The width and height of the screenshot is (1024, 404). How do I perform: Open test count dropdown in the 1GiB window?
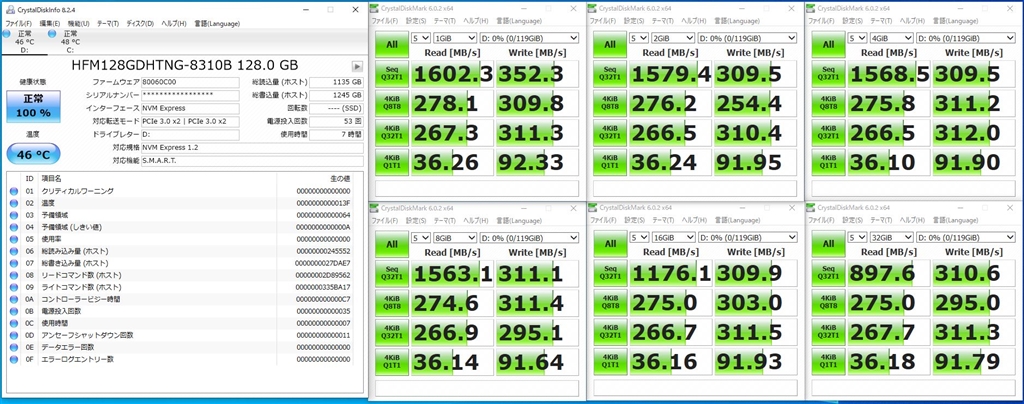pyautogui.click(x=421, y=38)
